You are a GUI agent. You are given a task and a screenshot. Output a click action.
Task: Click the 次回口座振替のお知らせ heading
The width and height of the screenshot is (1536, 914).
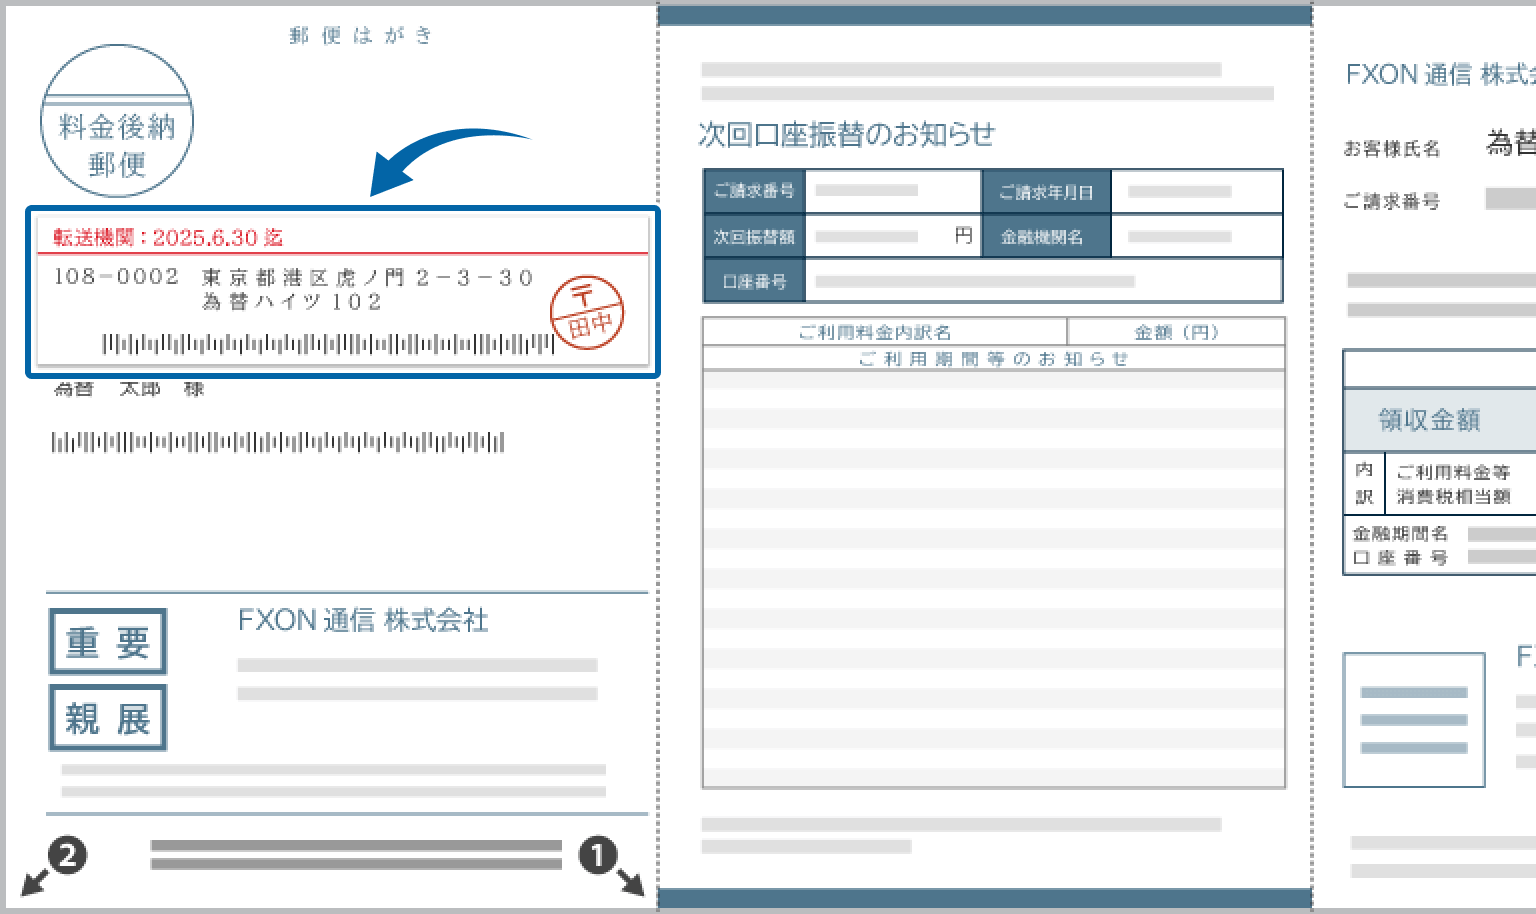[x=846, y=134]
